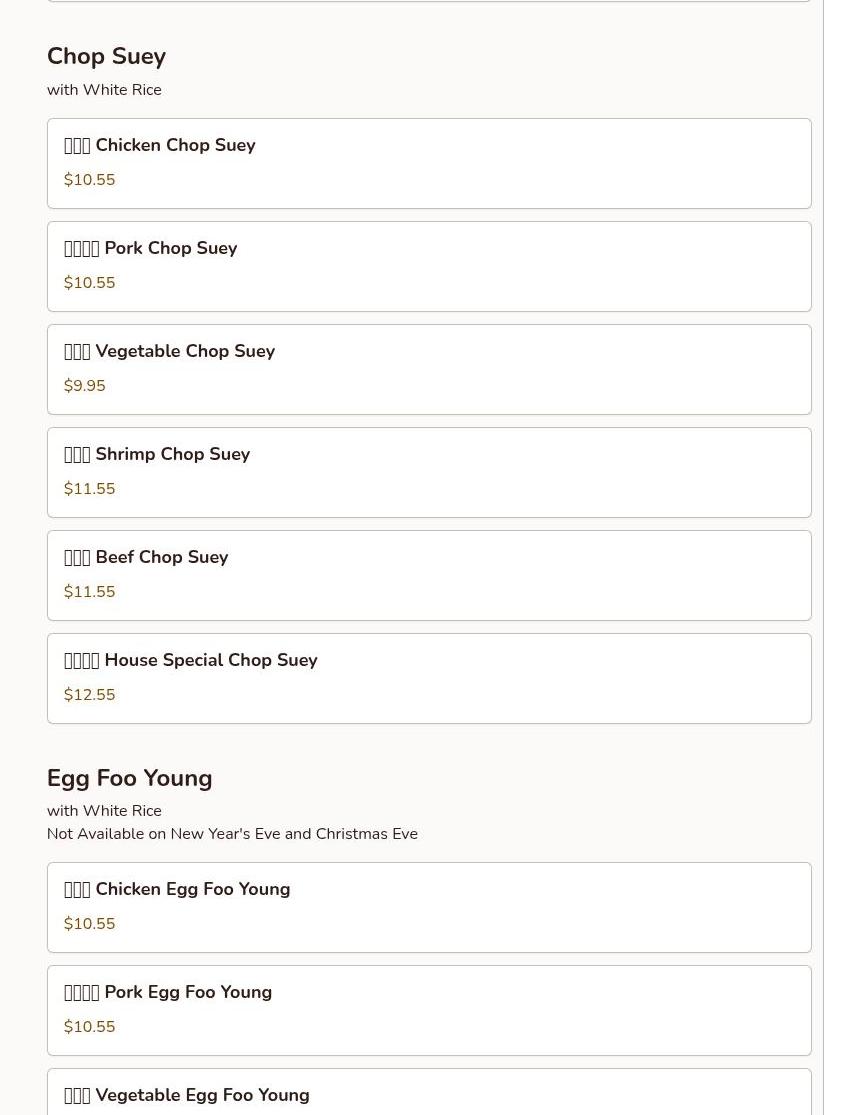Click the Shrimp Chop Suey $11.55 price

click(89, 489)
